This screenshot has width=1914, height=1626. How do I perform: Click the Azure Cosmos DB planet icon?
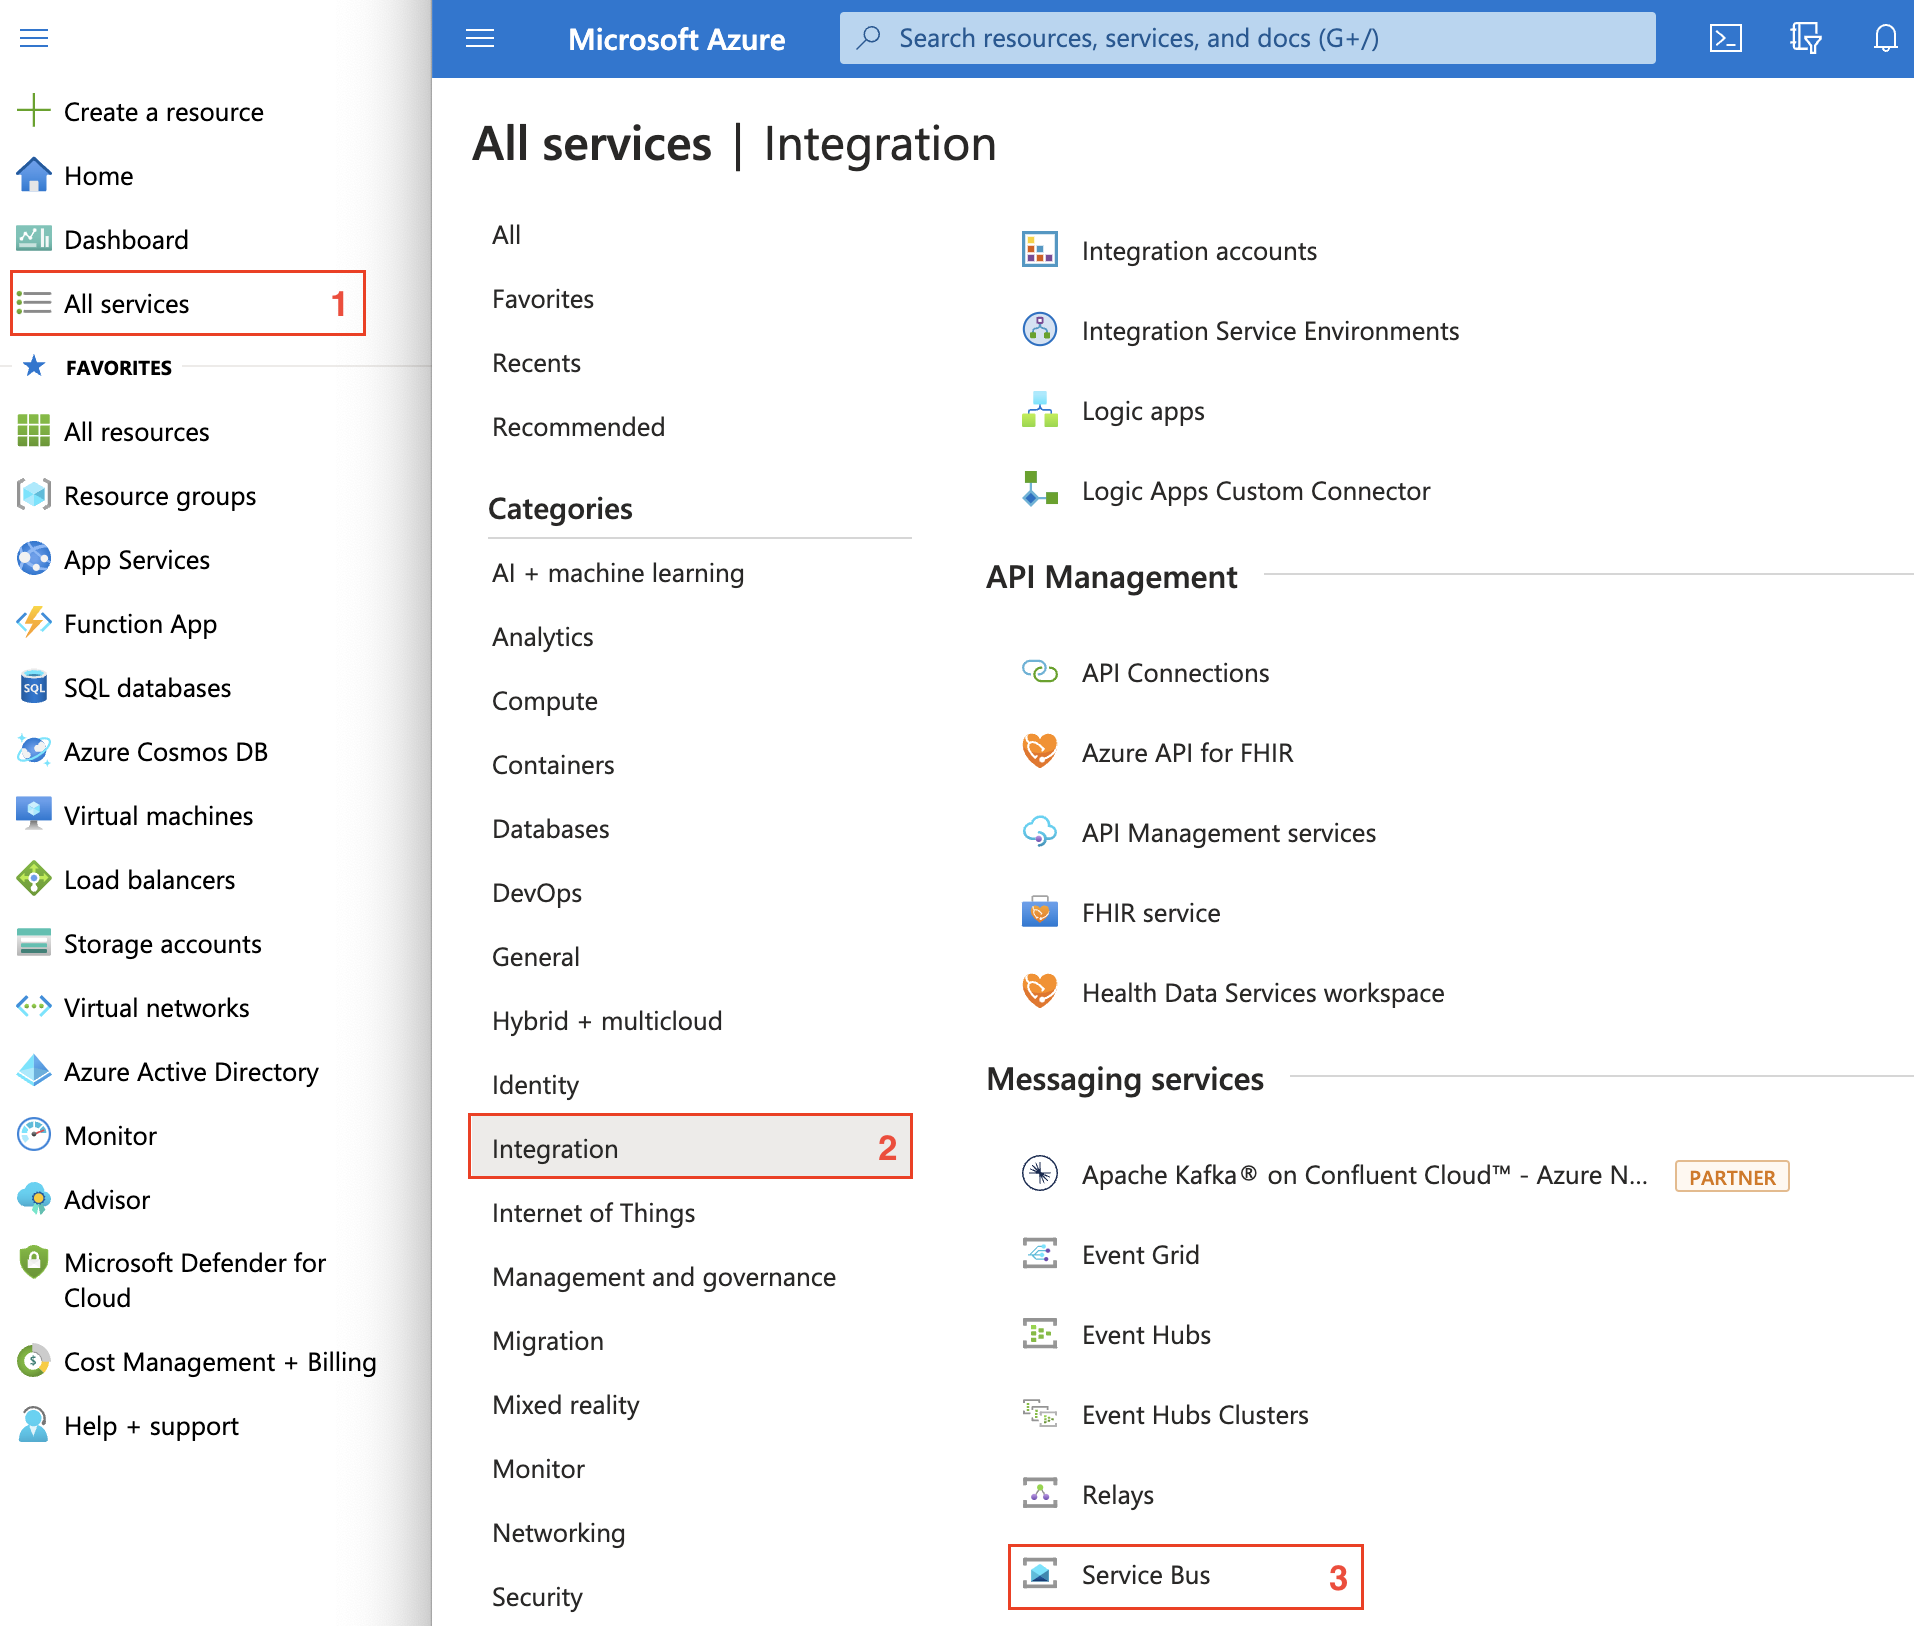tap(34, 751)
